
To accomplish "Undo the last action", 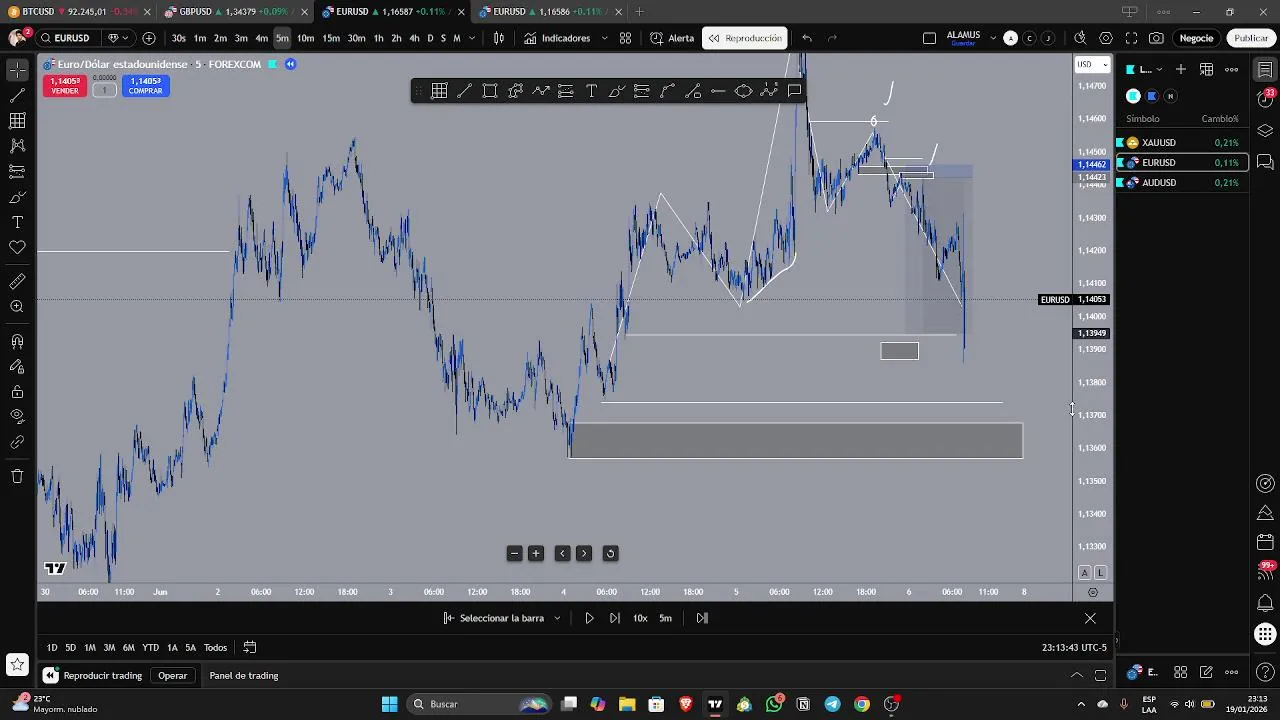I will coord(806,38).
